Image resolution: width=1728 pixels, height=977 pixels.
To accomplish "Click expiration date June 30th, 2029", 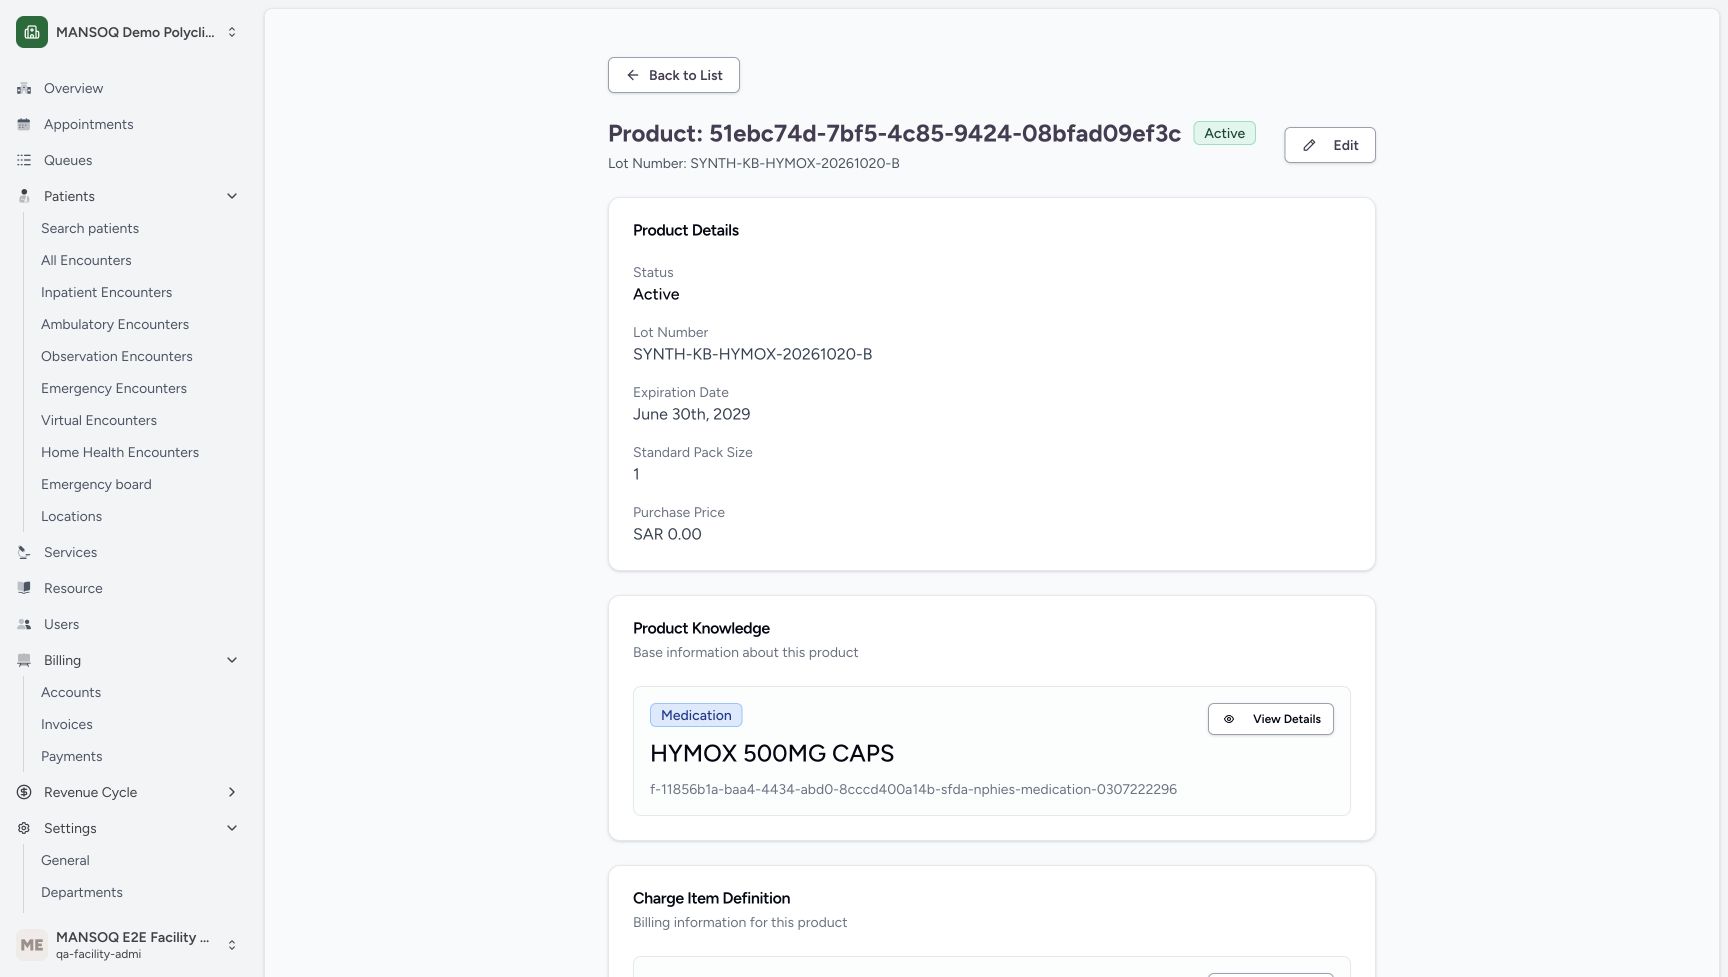I will pyautogui.click(x=691, y=414).
